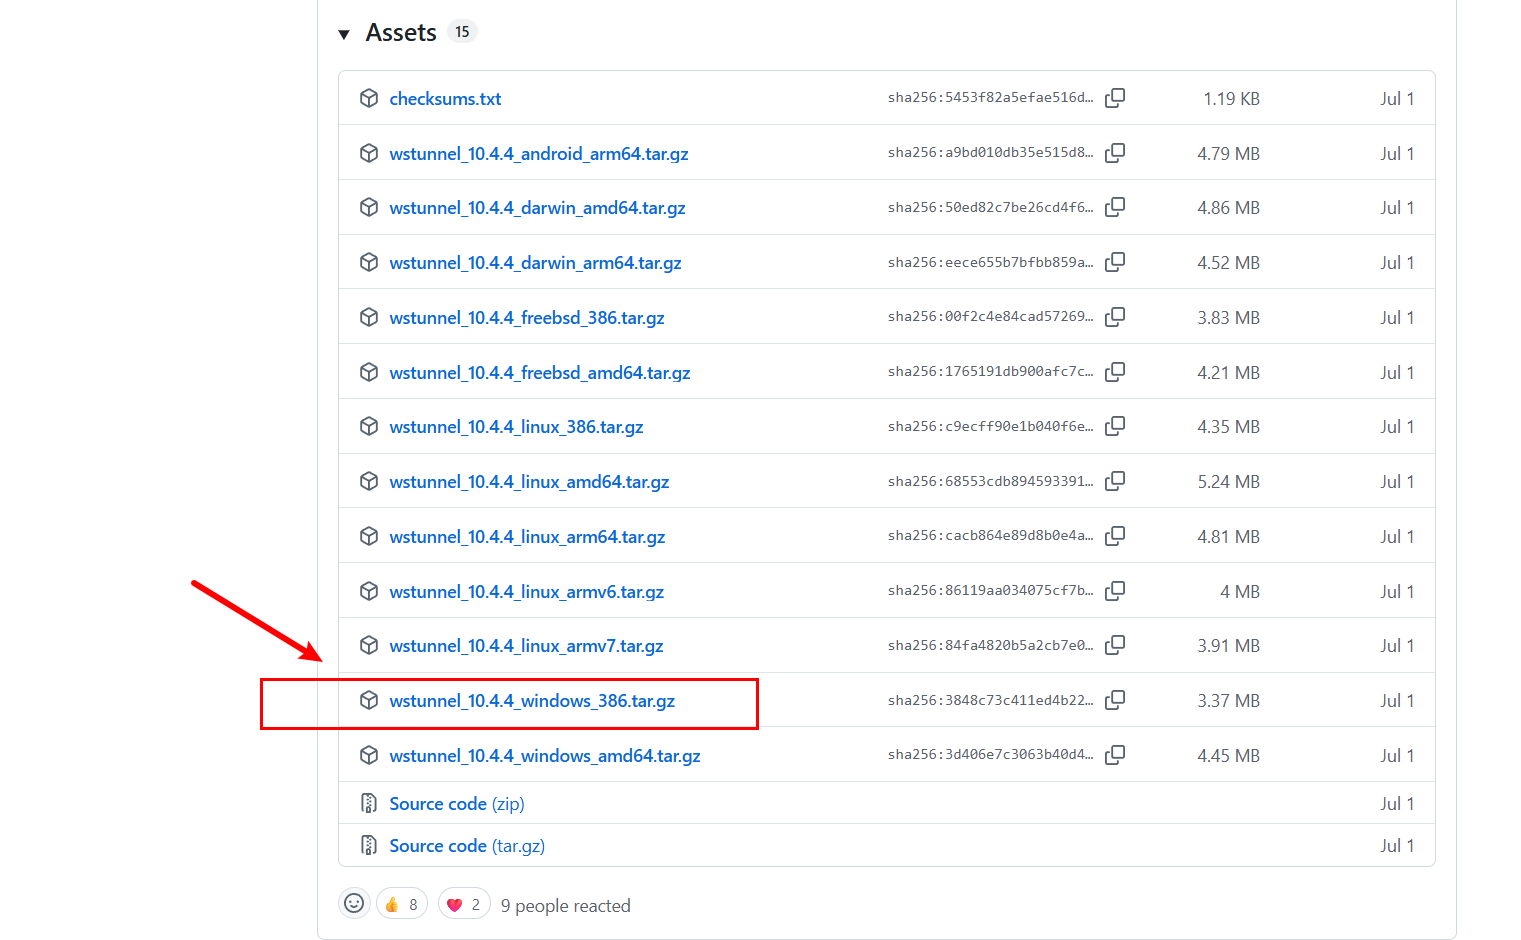Viewport: 1521px width, 940px height.
Task: Click the package icon beside linux_armv7 archive
Action: tap(369, 646)
